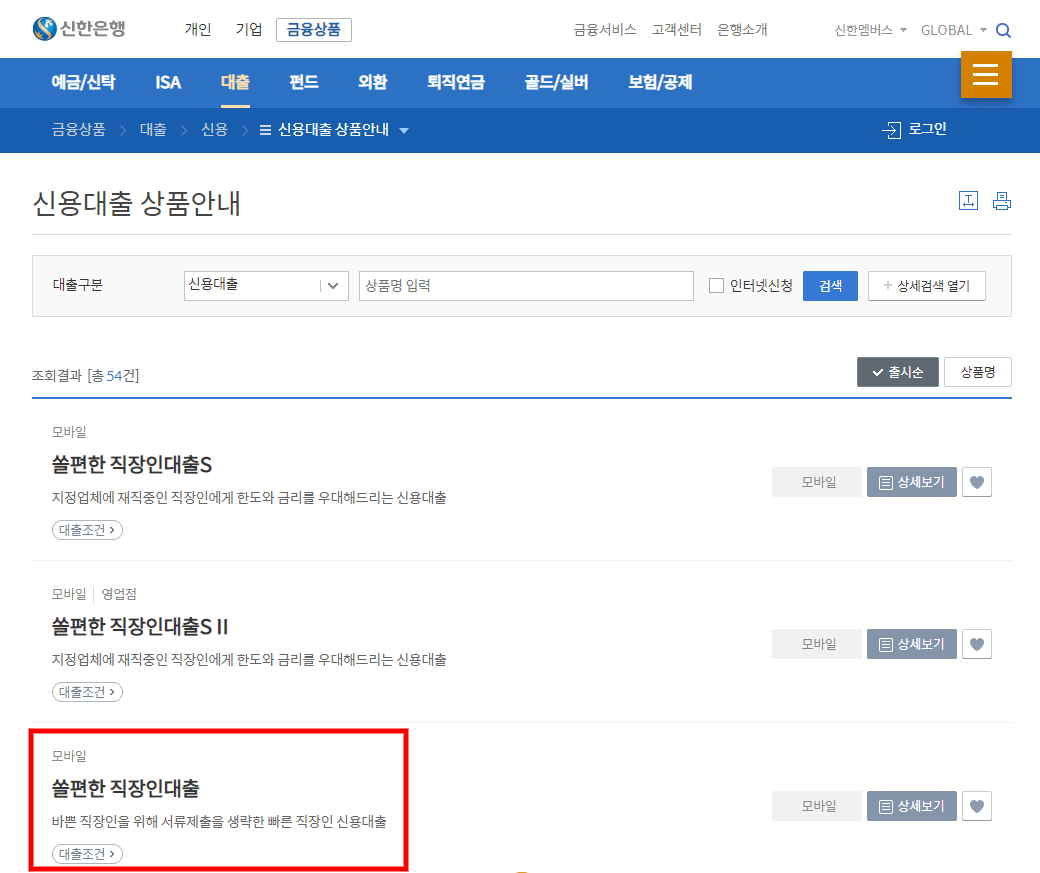Click the Shinhan Bank logo
Screen dimensions: 1040x873
point(79,29)
